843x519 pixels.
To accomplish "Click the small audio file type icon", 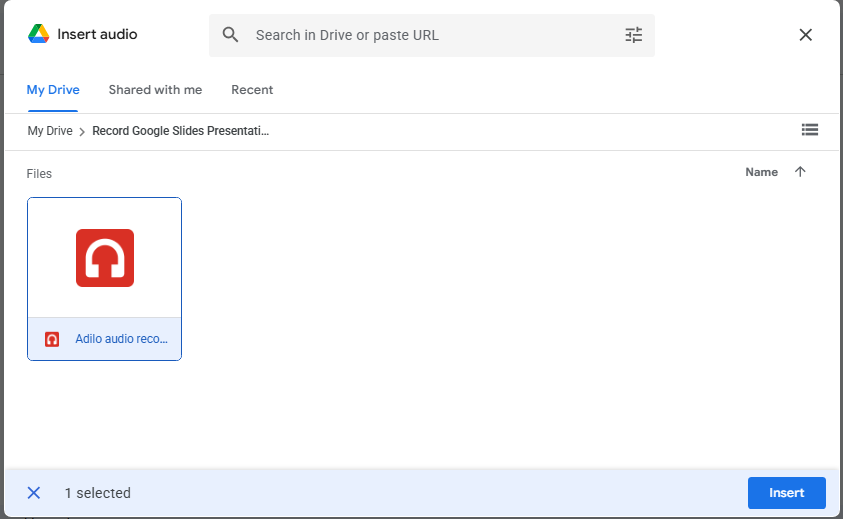I will [52, 339].
